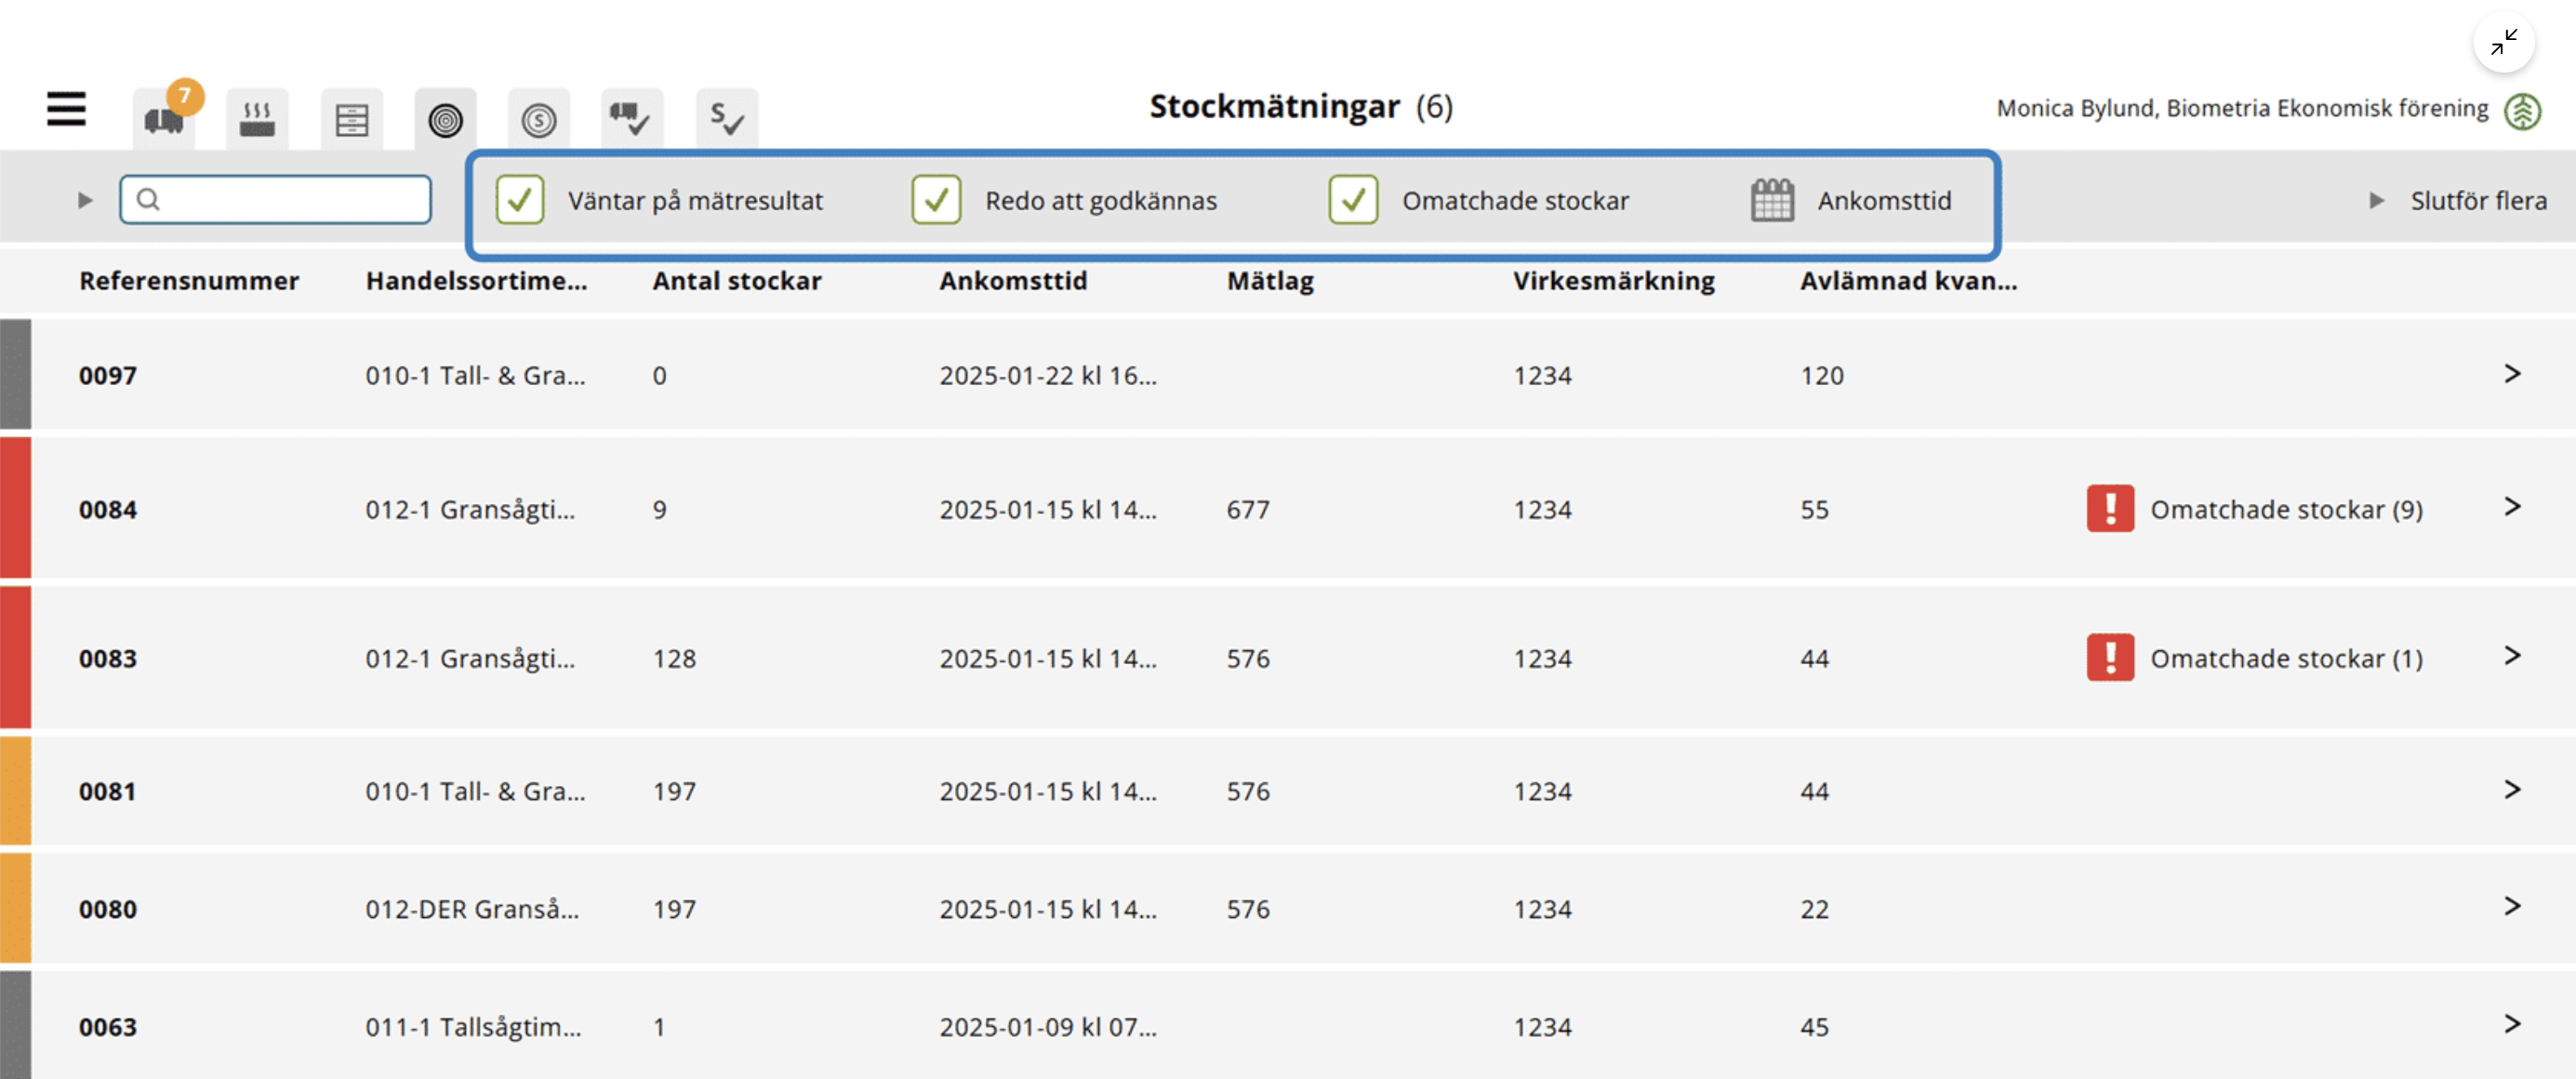This screenshot has height=1079, width=2576.
Task: Open row 0063 details chevron
Action: pos(2512,1024)
